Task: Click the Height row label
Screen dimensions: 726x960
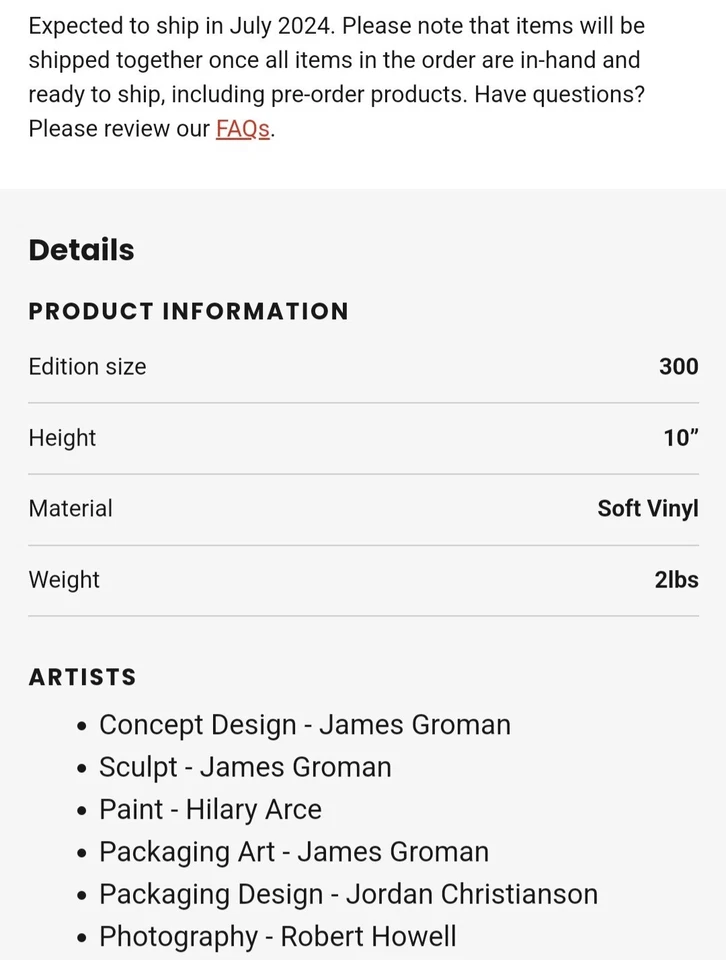Action: (x=62, y=438)
